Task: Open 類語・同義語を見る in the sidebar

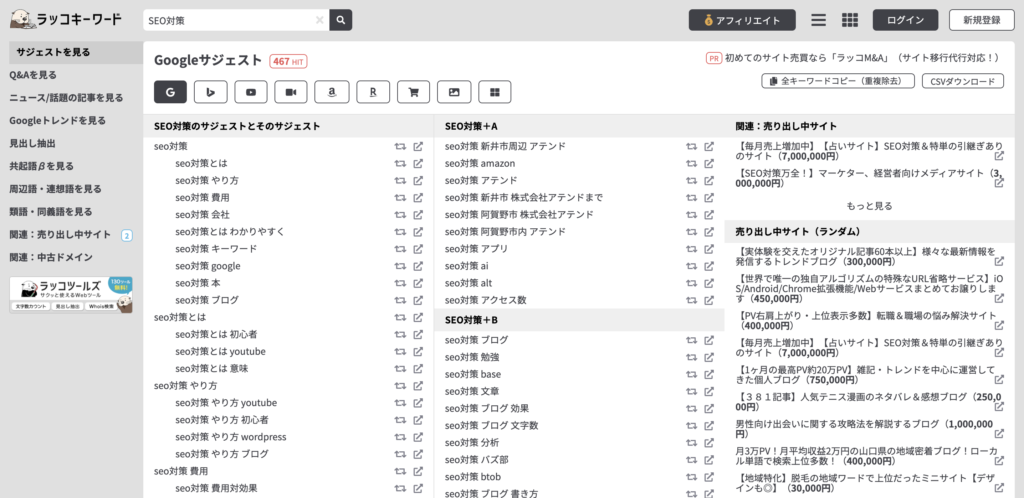Action: [x=50, y=211]
